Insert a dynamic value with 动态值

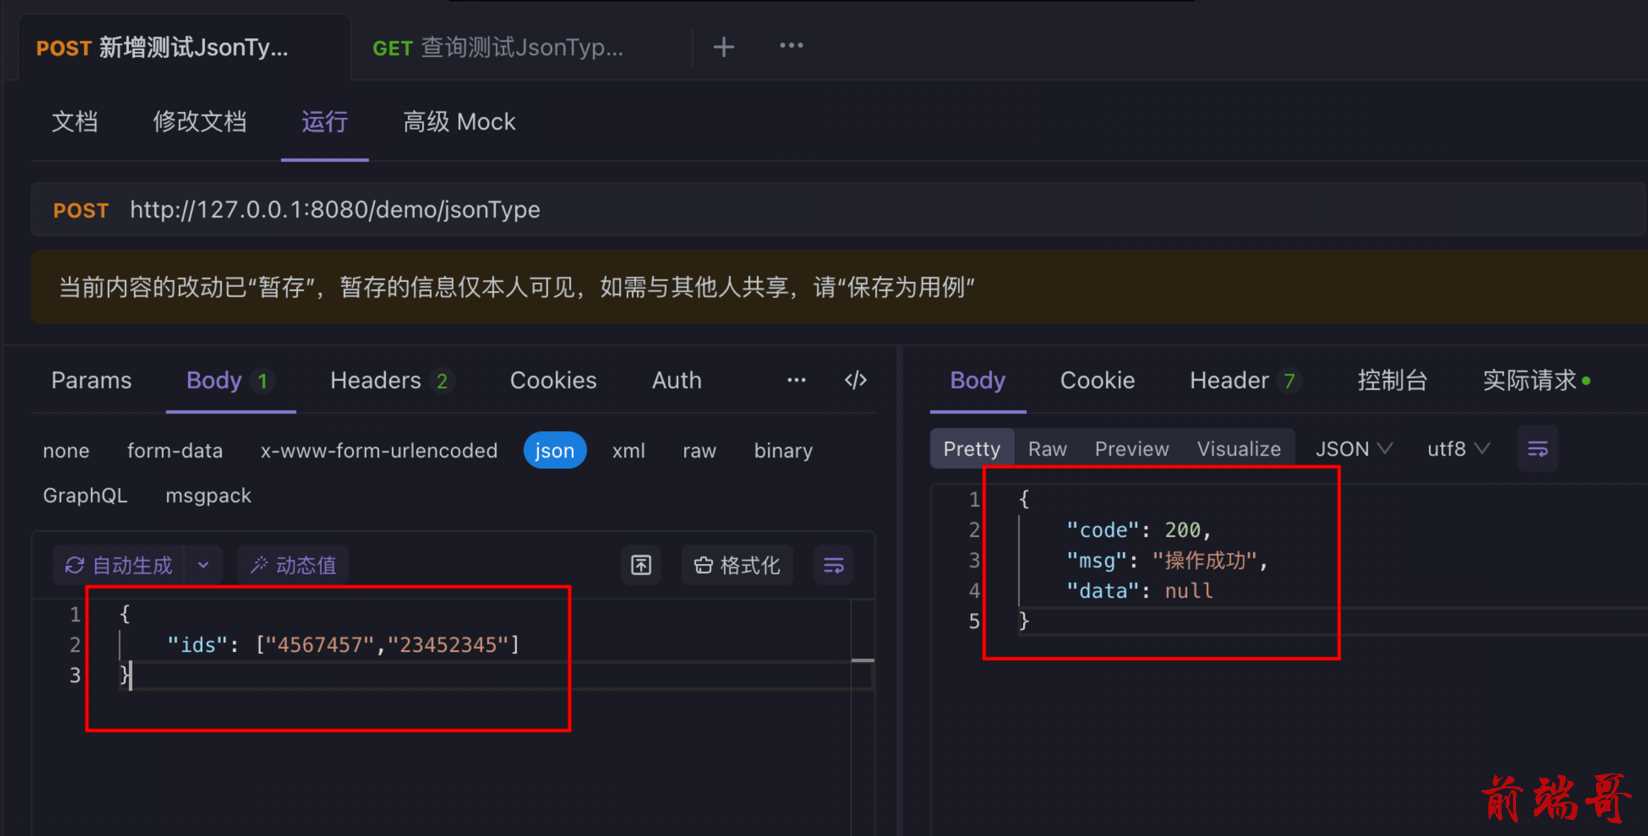tap(293, 565)
